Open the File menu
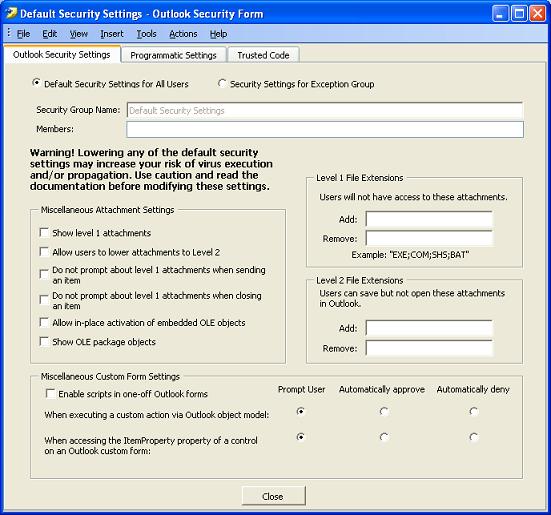551x515 pixels. pyautogui.click(x=24, y=34)
